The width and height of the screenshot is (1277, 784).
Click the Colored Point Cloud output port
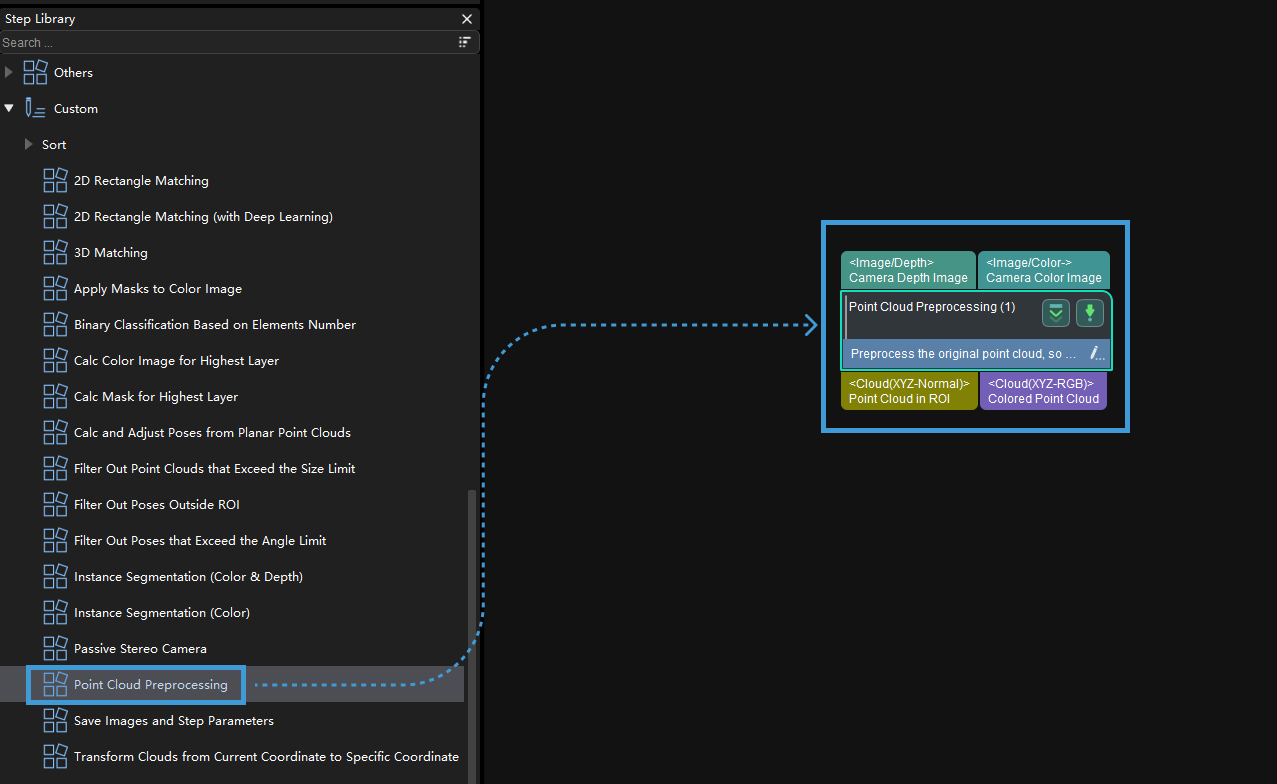(x=1043, y=391)
